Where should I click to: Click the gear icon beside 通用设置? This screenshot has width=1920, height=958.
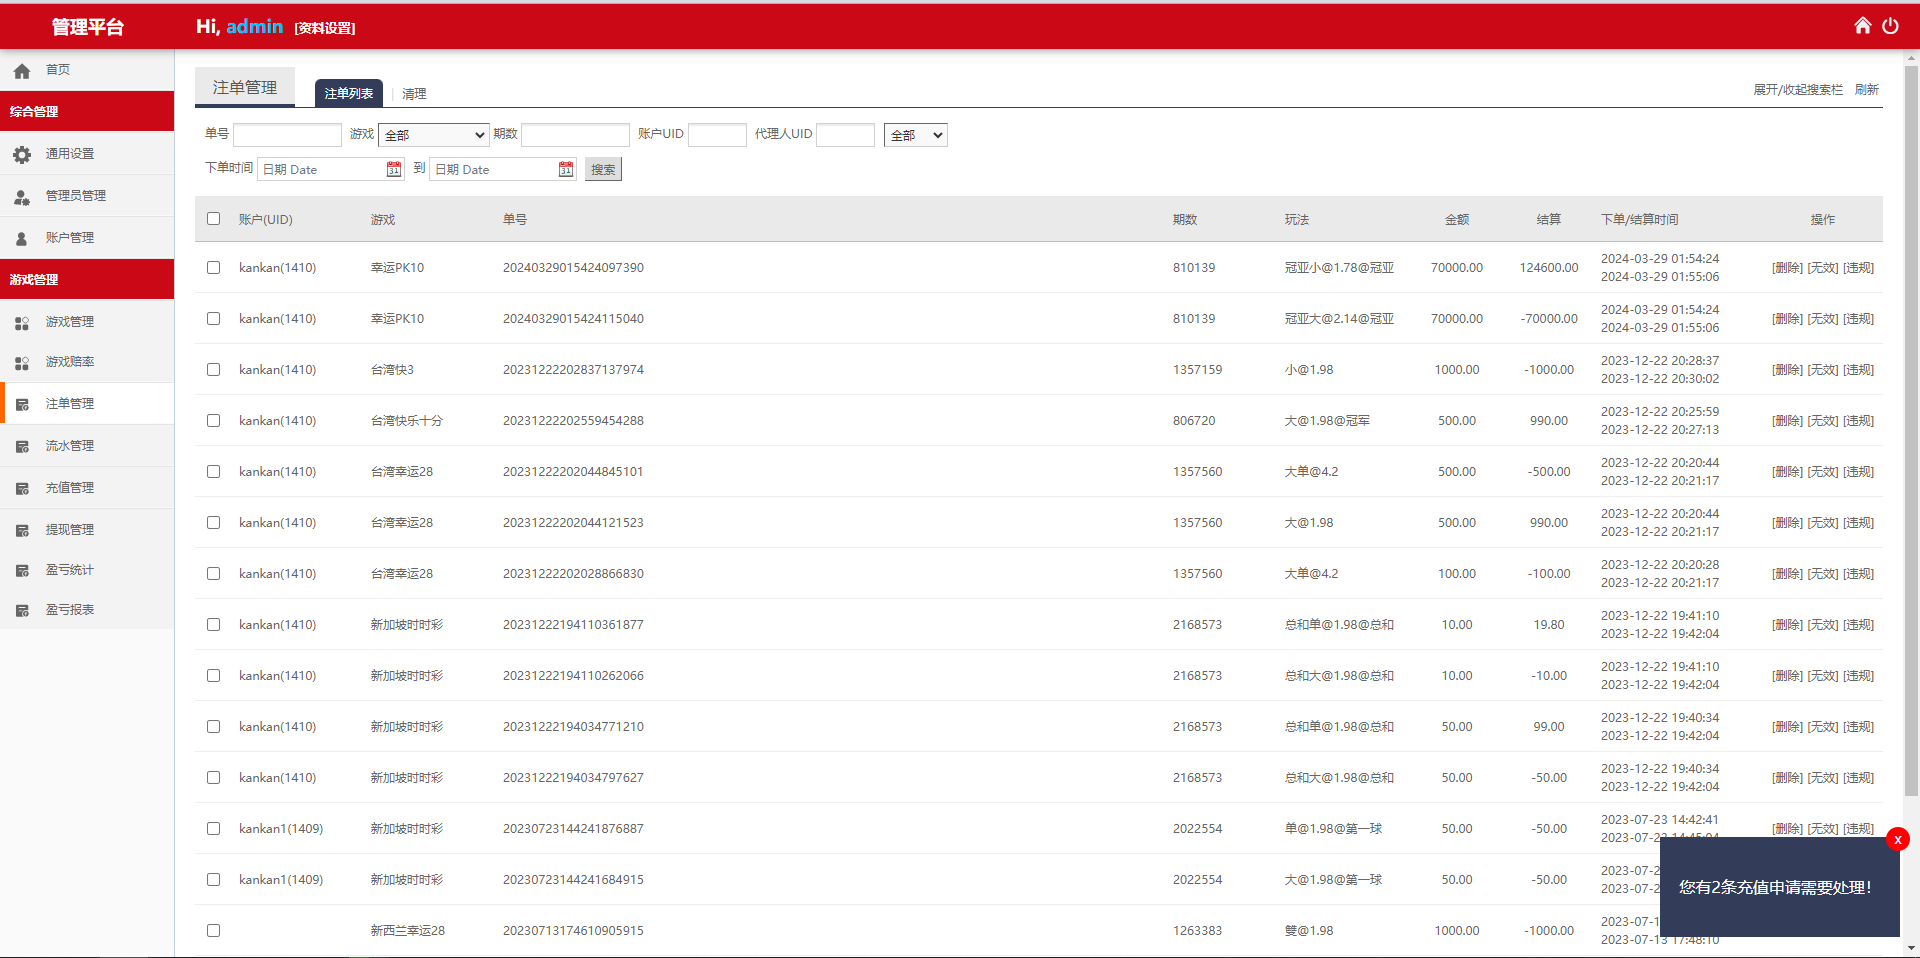(22, 155)
